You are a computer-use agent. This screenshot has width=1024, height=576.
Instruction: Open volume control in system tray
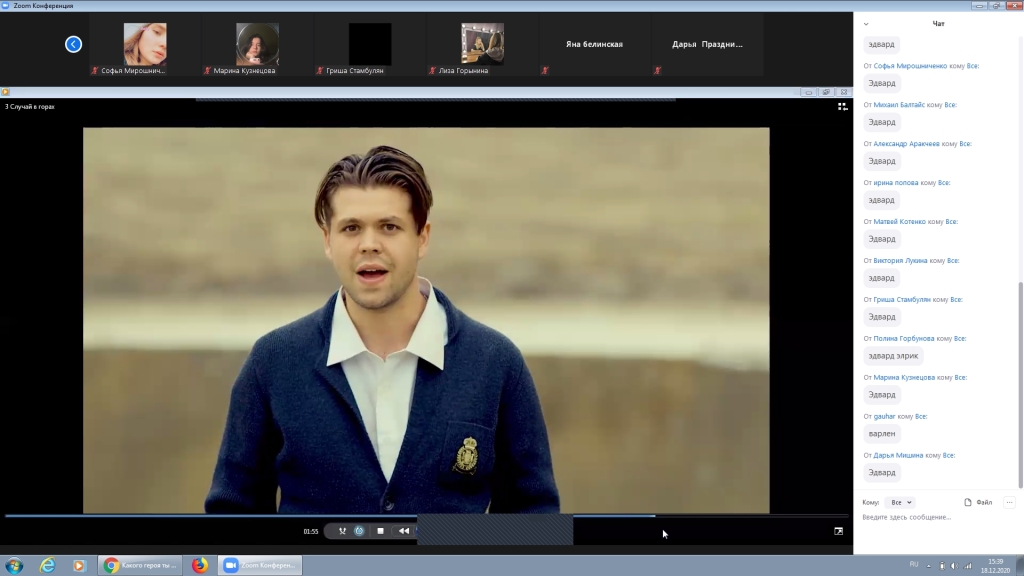(x=954, y=566)
